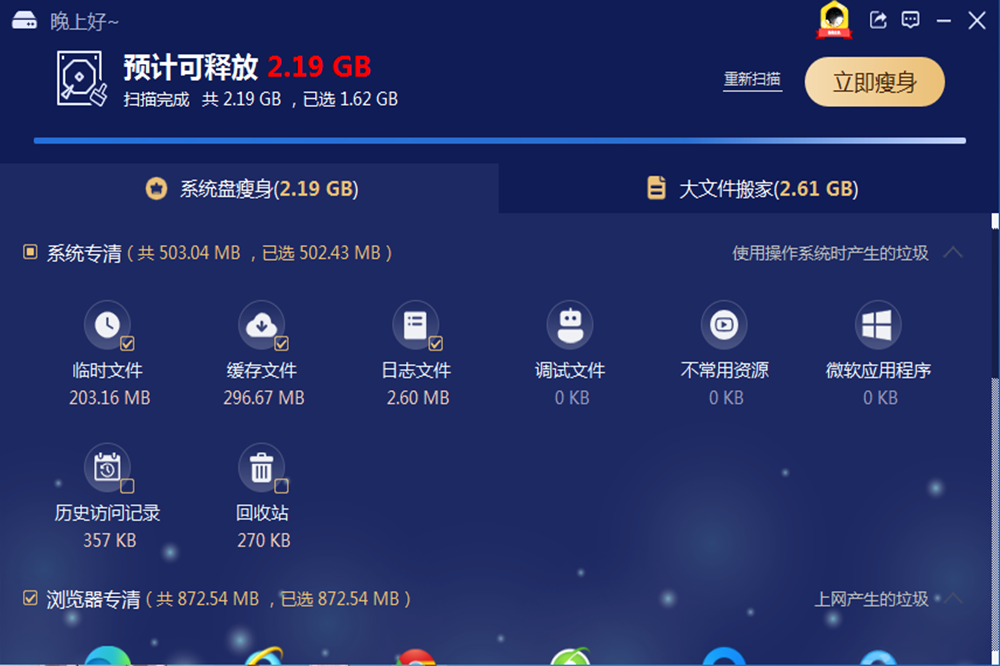Click the 回收站 trash can icon

point(261,467)
